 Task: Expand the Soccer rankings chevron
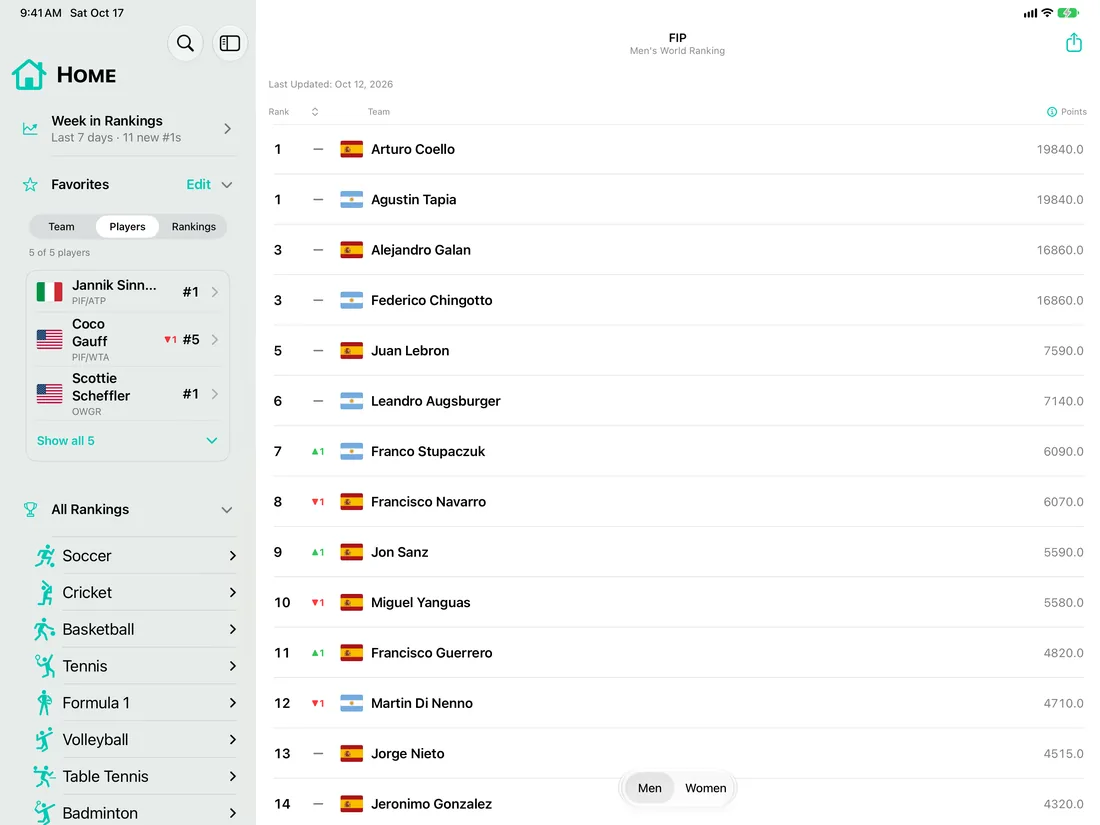click(x=232, y=556)
